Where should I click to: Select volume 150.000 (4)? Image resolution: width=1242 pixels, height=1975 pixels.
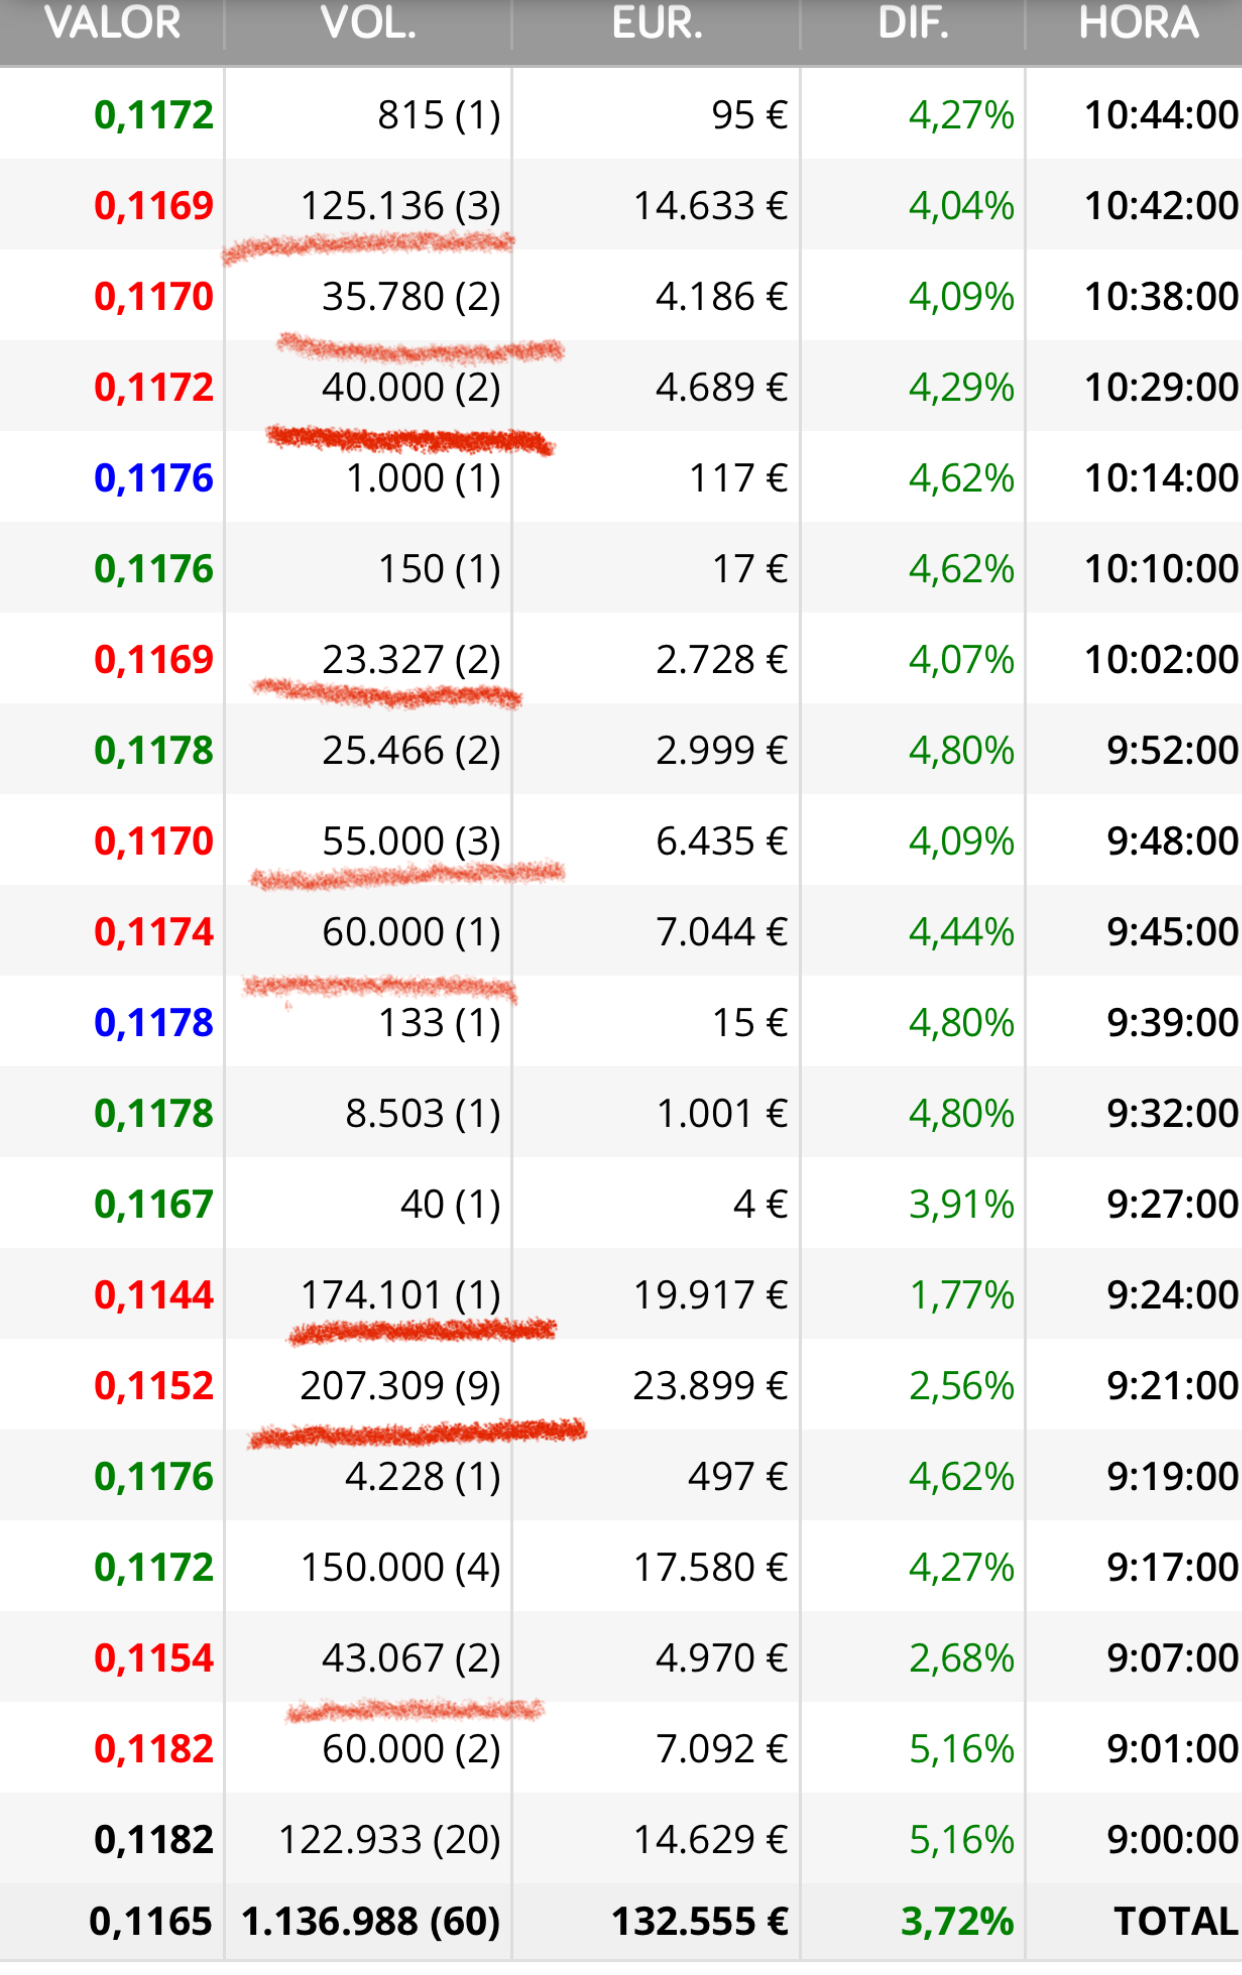pos(401,1568)
